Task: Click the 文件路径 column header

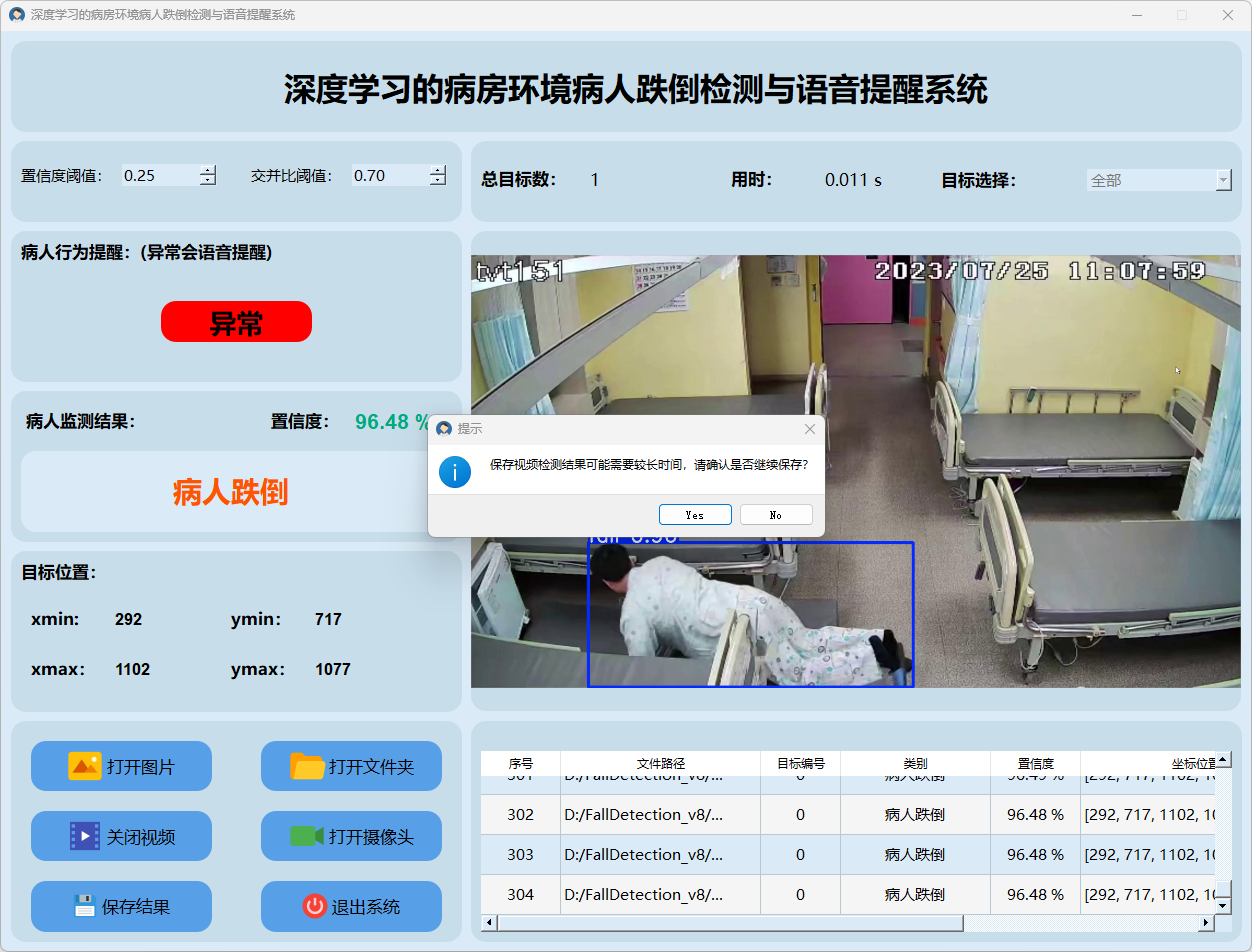Action: pyautogui.click(x=660, y=763)
